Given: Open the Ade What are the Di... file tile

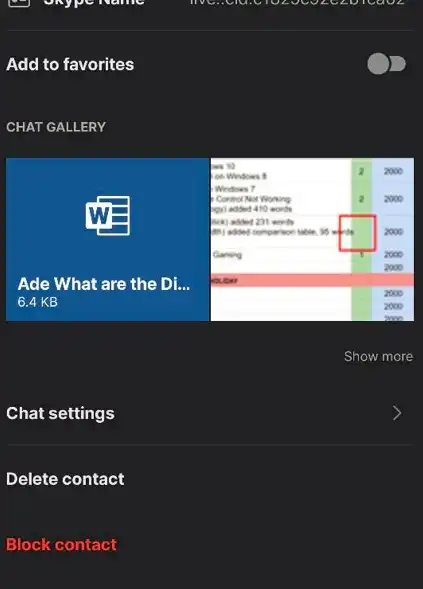Looking at the screenshot, I should tap(107, 239).
